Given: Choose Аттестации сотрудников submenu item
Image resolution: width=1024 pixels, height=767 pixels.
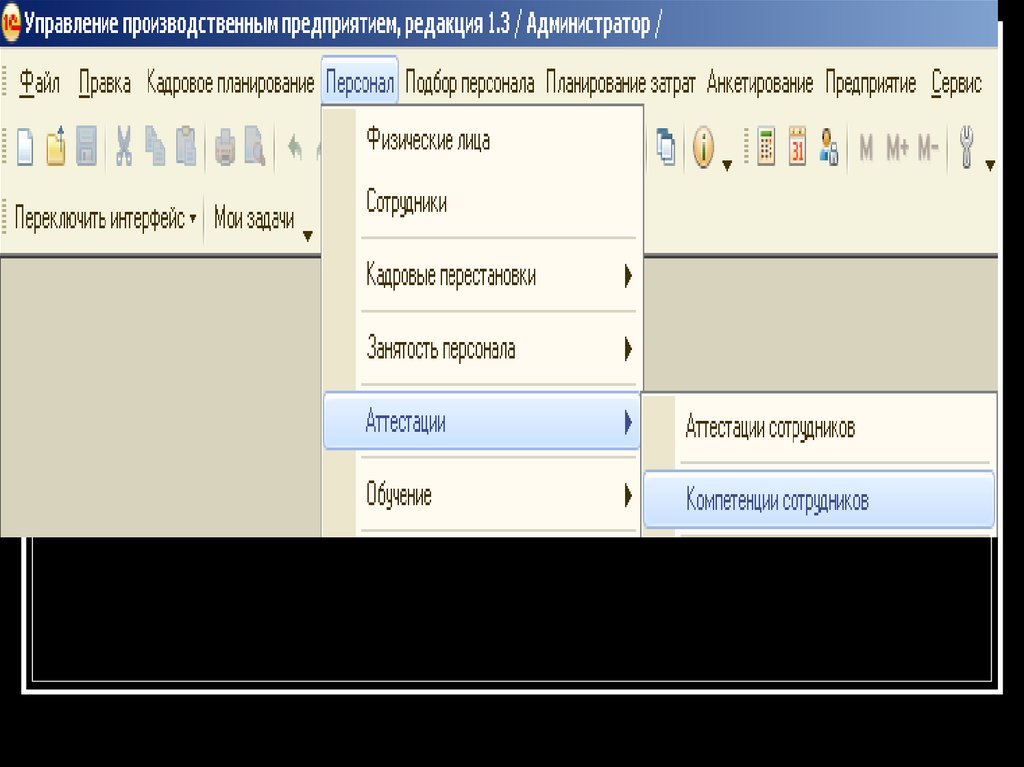Looking at the screenshot, I should tap(819, 428).
